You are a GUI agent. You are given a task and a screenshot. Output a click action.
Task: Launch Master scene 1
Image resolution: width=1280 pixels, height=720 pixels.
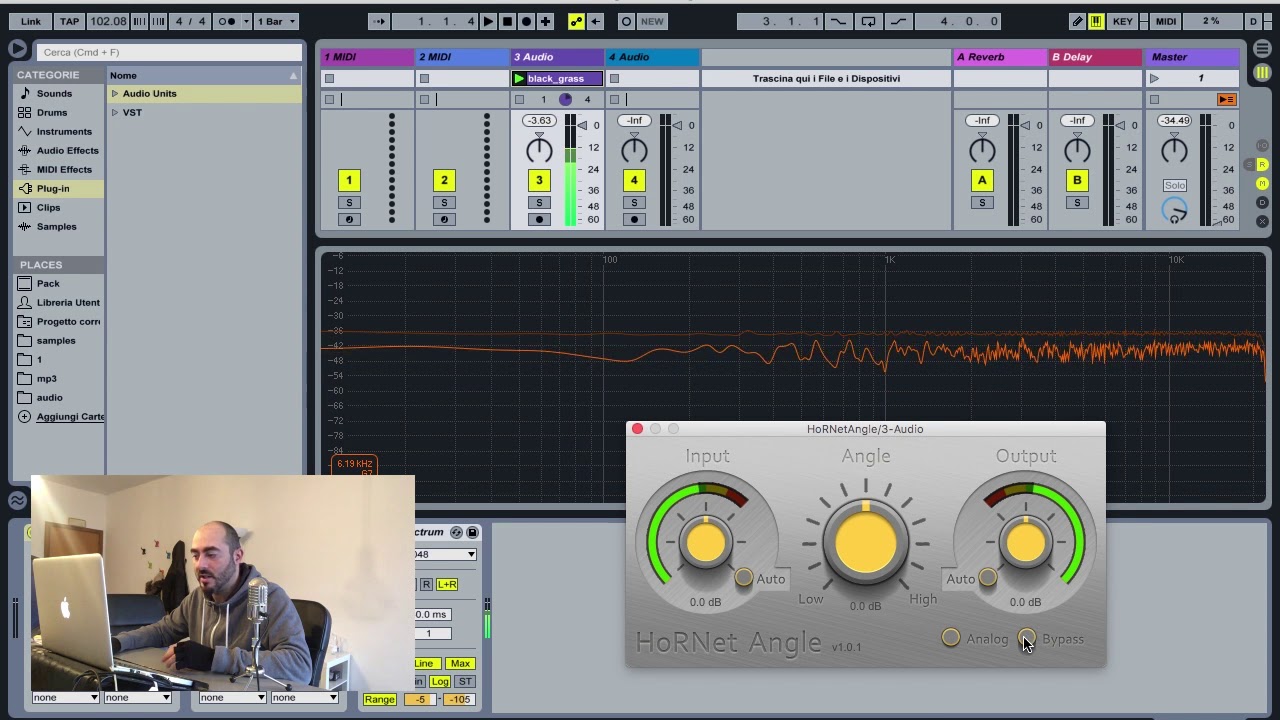click(1155, 78)
